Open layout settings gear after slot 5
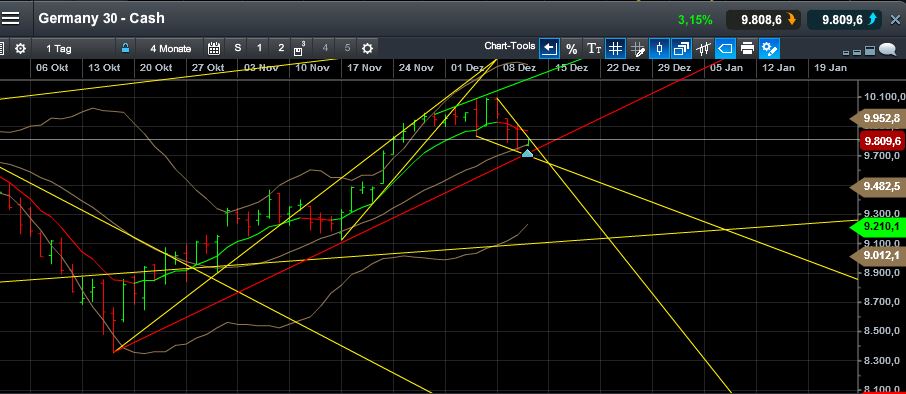This screenshot has height=394, width=906. point(367,48)
